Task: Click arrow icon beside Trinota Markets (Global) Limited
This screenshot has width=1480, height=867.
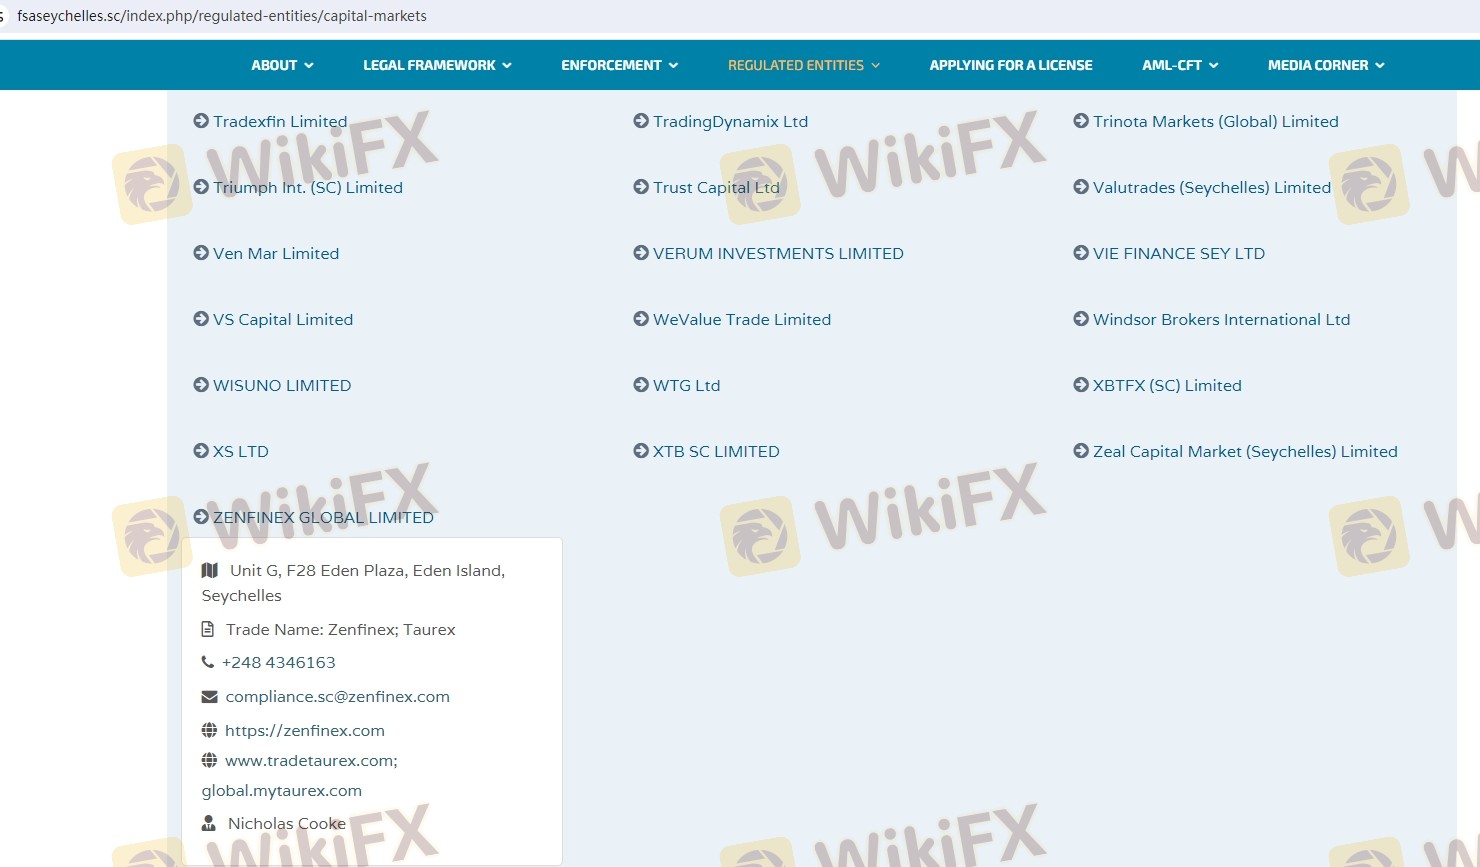Action: pos(1081,121)
